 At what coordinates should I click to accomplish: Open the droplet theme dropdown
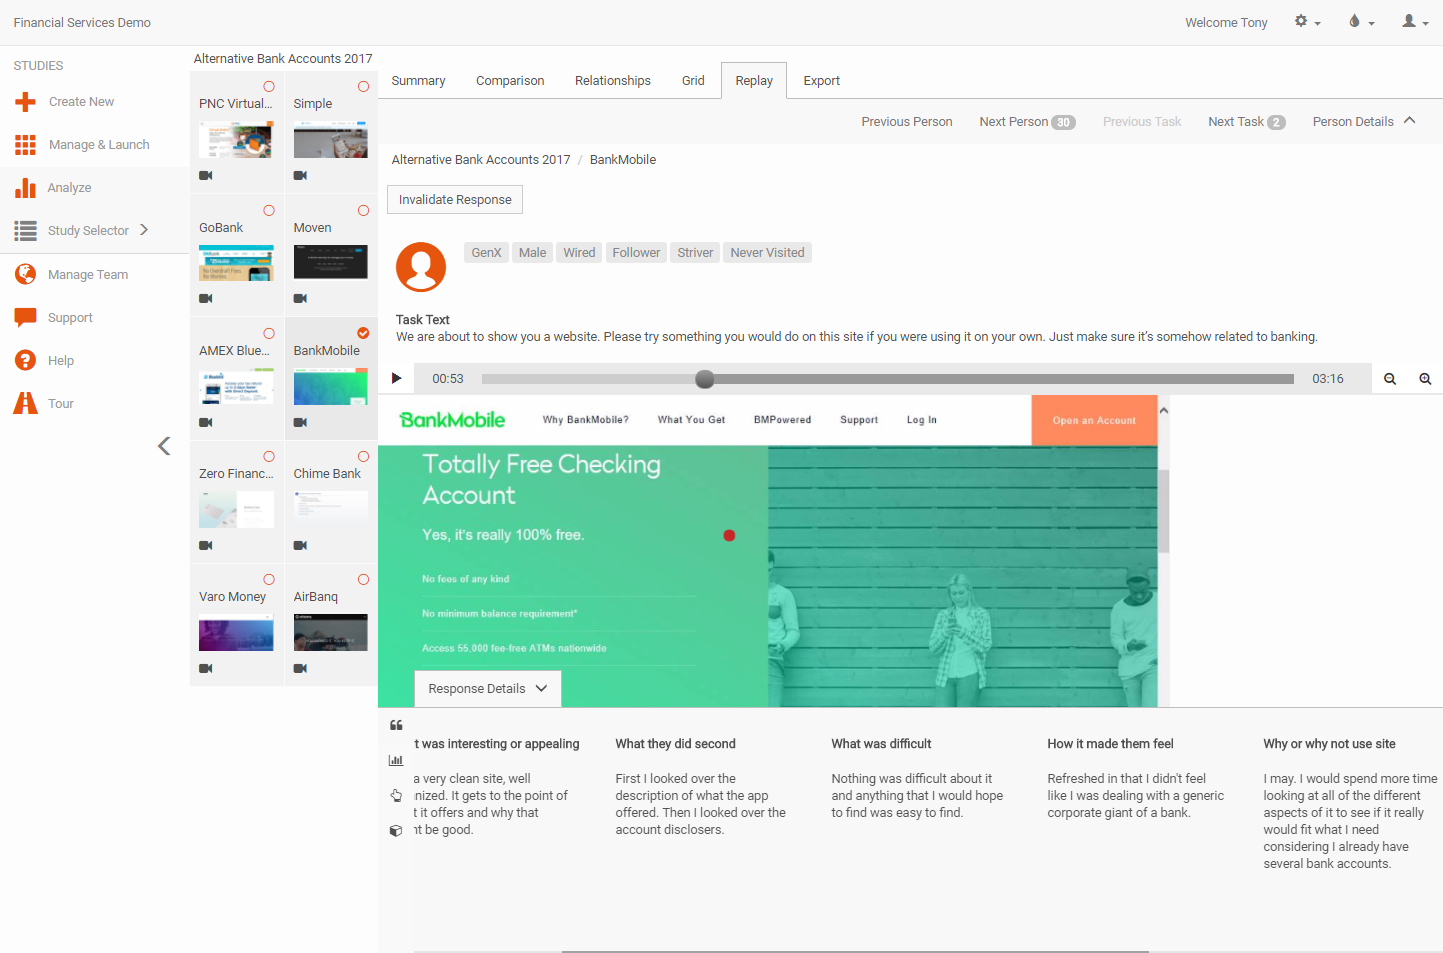point(1361,21)
